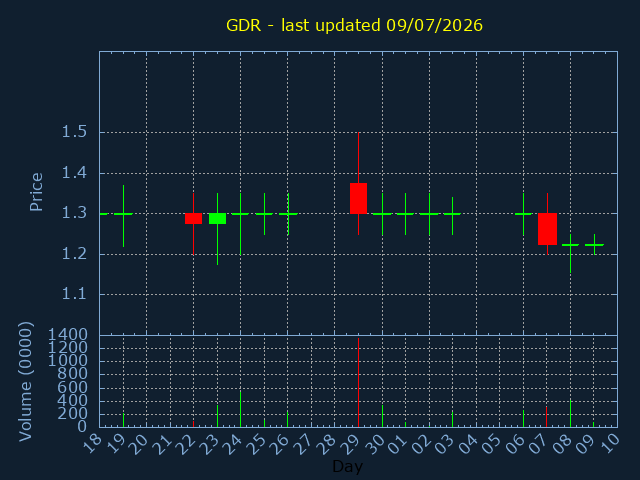Select the red candle body on day 07
This screenshot has height=480, width=640.
(x=547, y=229)
